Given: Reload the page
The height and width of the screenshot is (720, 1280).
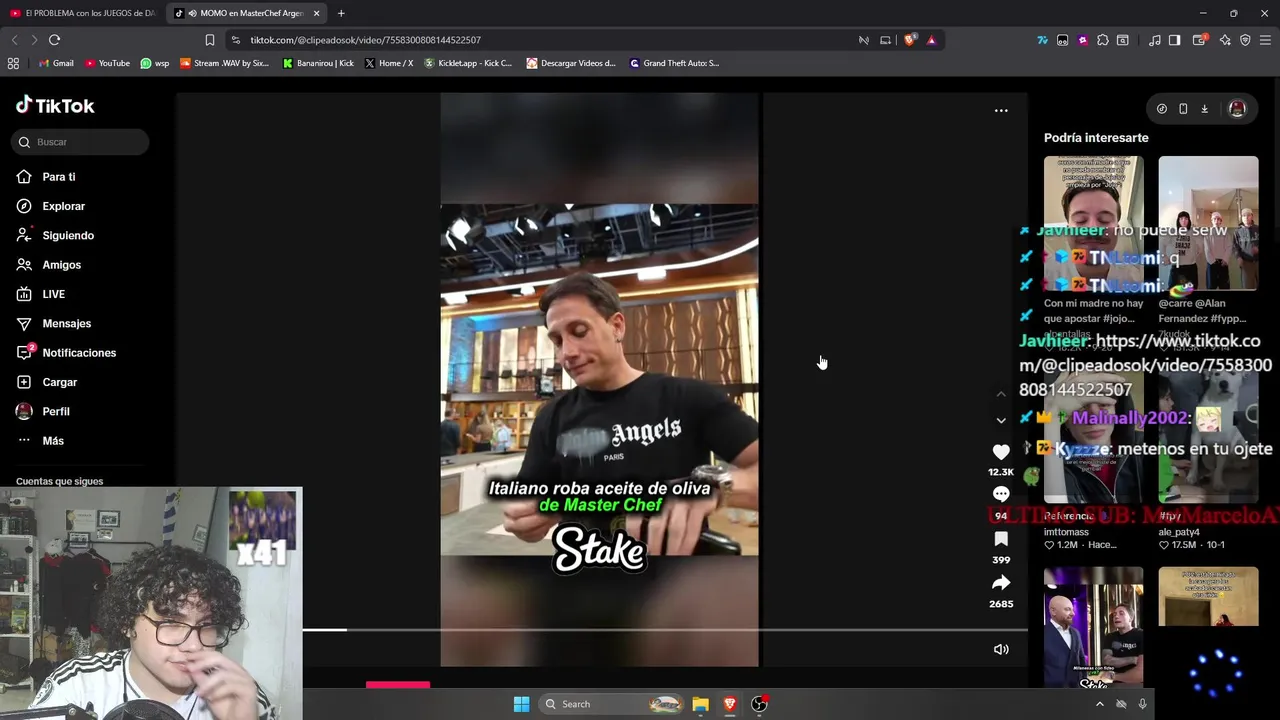Looking at the screenshot, I should [x=54, y=40].
